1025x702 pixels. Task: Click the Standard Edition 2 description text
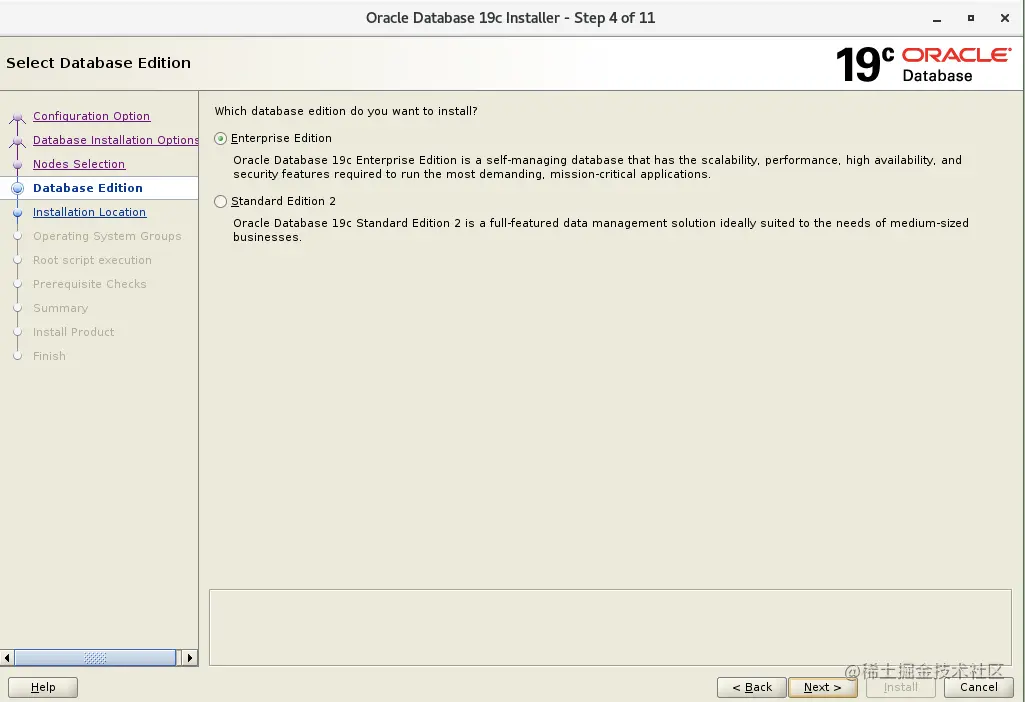(601, 230)
